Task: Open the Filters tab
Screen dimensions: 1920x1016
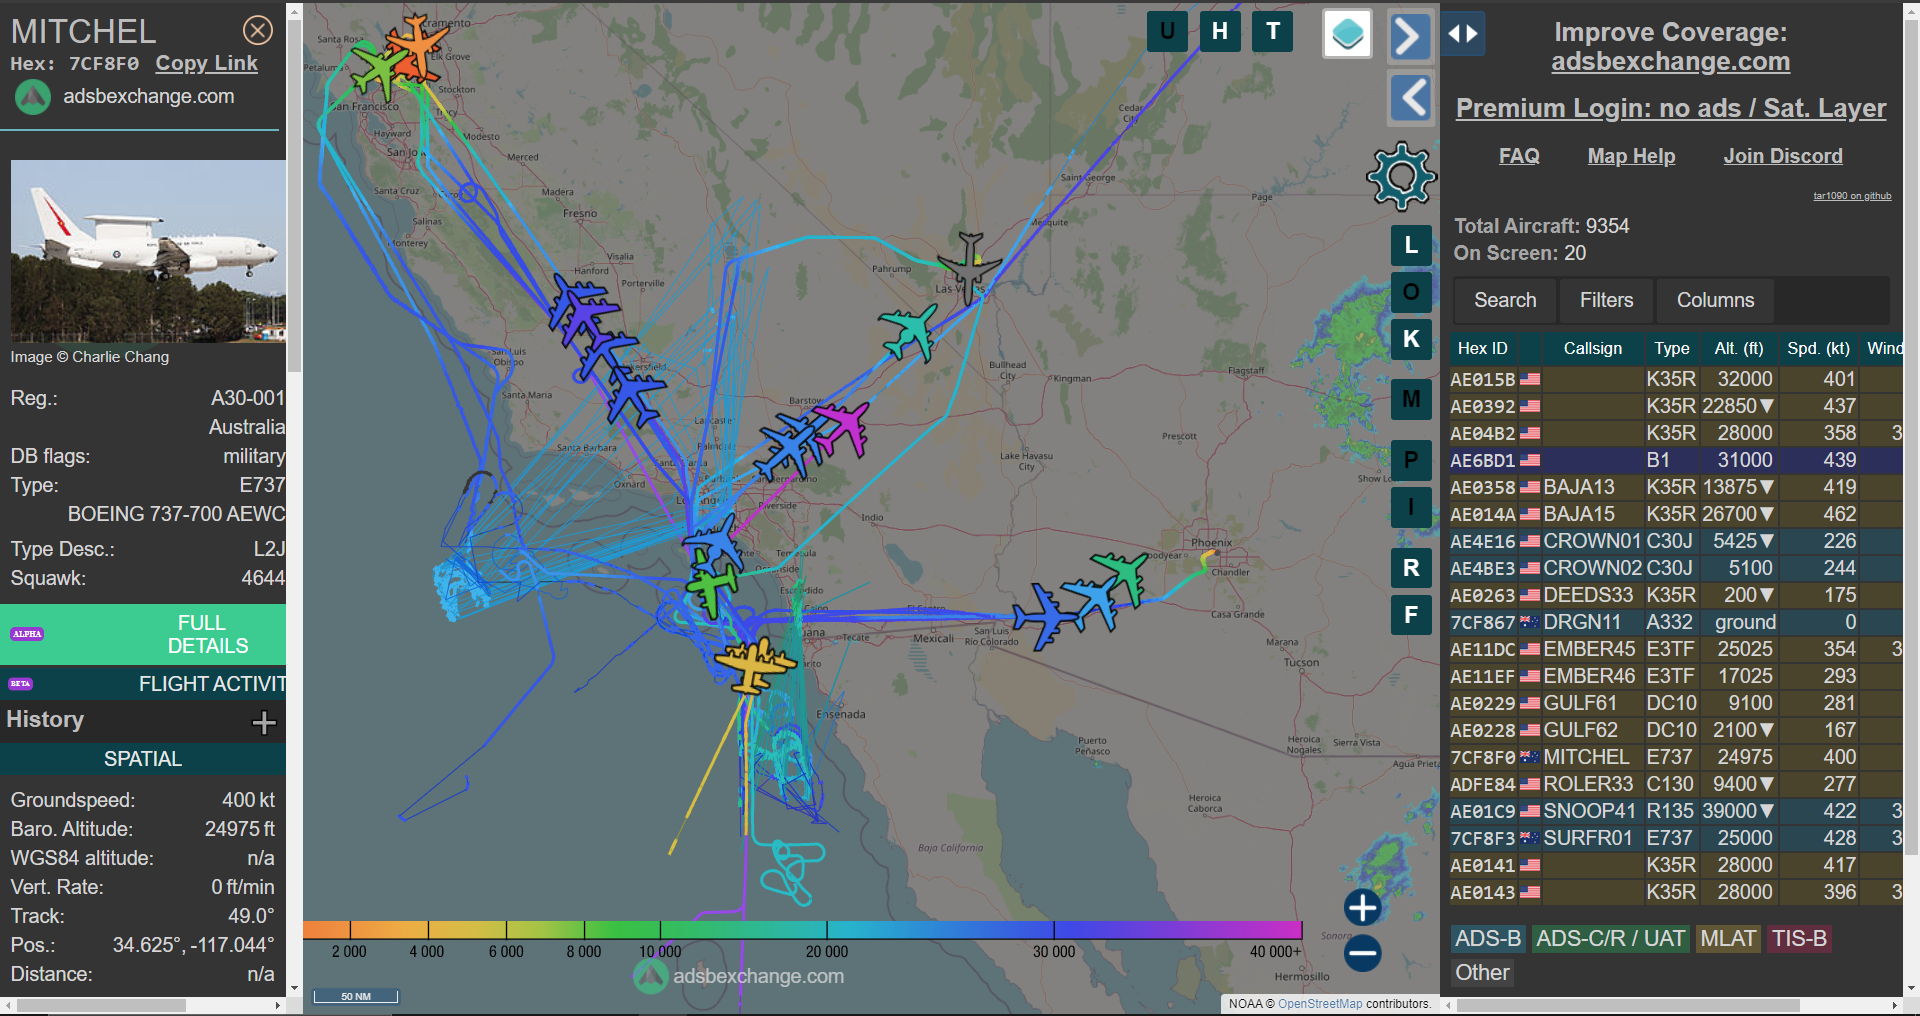Action: (1606, 300)
